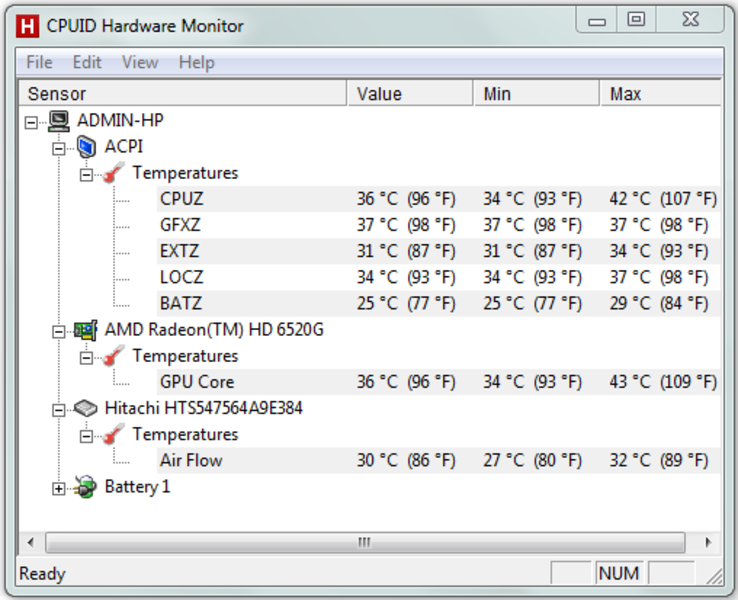This screenshot has height=600, width=738.
Task: Click GFXZ current value 37 °C (98 °F)
Action: click(x=406, y=225)
